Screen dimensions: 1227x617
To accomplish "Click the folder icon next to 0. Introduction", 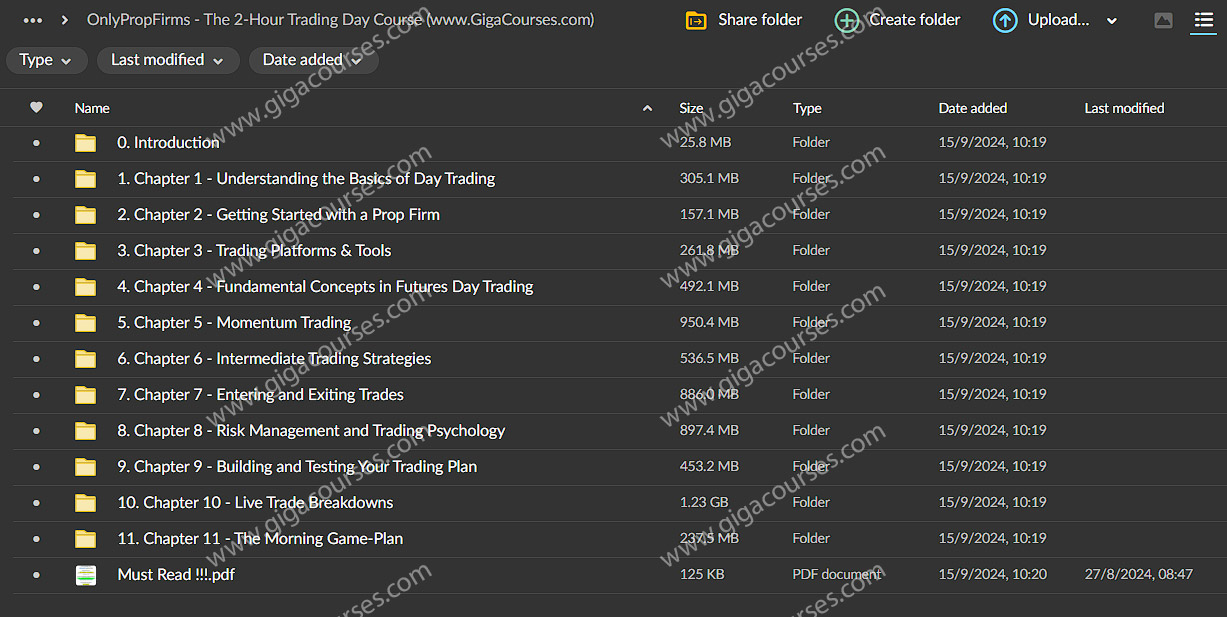I will coord(86,142).
